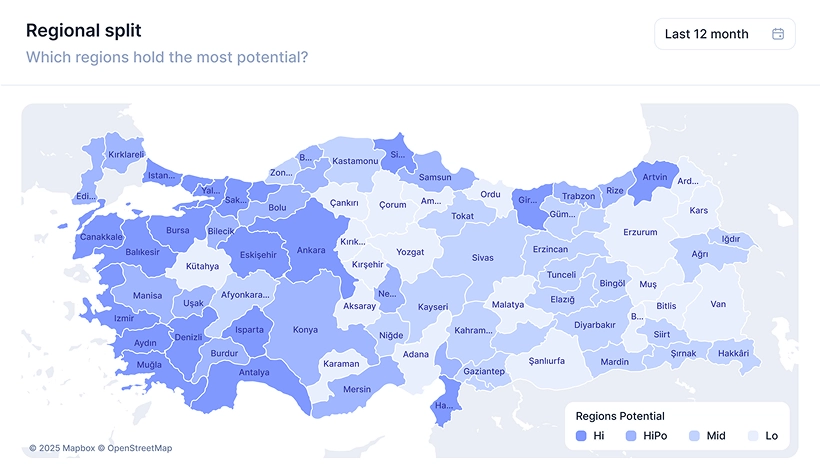Screen dimensions: 820x476
Task: Click the Hi legend color swatch
Action: coord(582,436)
